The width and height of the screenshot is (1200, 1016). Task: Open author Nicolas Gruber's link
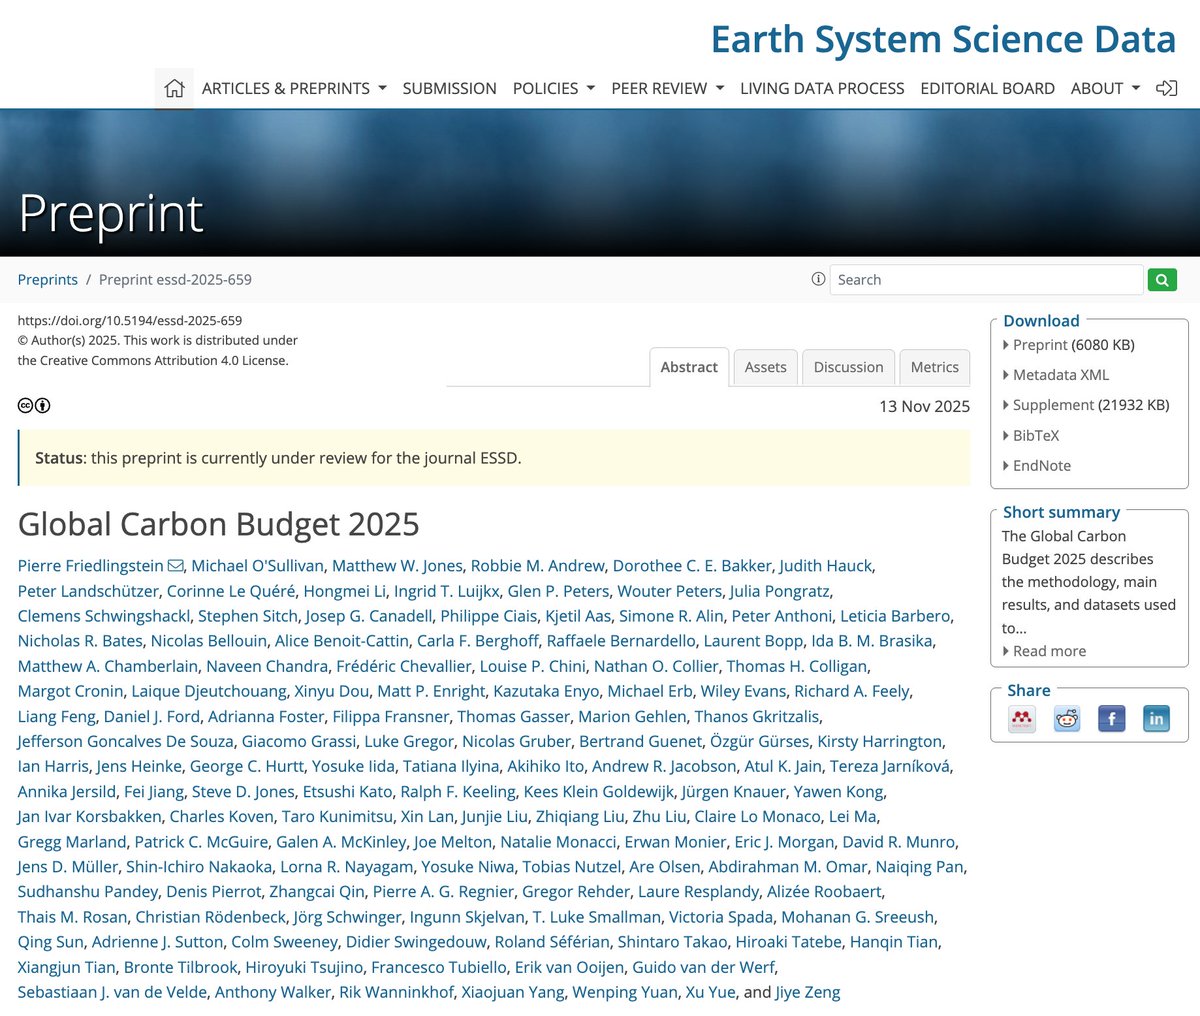click(x=516, y=741)
